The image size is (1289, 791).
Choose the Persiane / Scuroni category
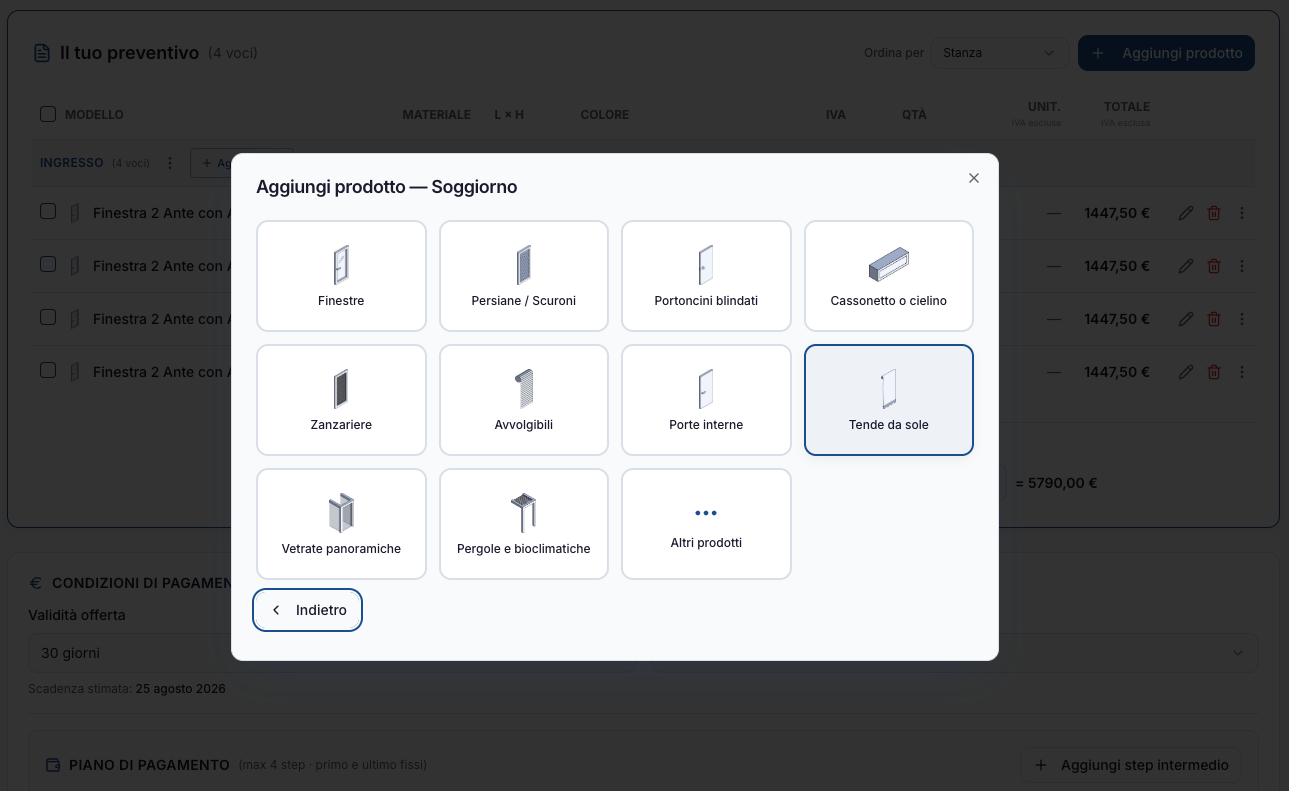tap(524, 276)
